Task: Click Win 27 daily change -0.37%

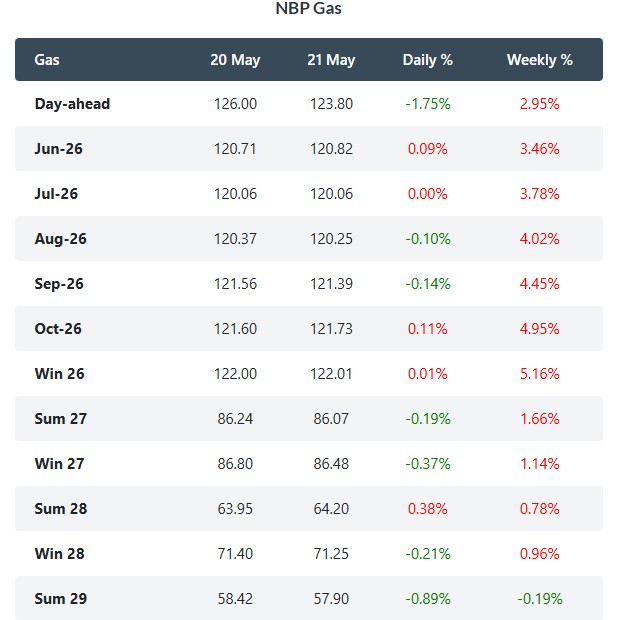Action: (428, 463)
